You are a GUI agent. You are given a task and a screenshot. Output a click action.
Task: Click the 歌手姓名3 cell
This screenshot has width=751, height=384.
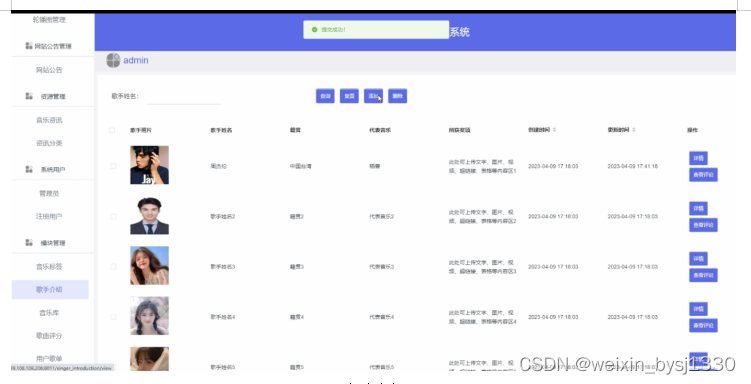click(x=223, y=267)
